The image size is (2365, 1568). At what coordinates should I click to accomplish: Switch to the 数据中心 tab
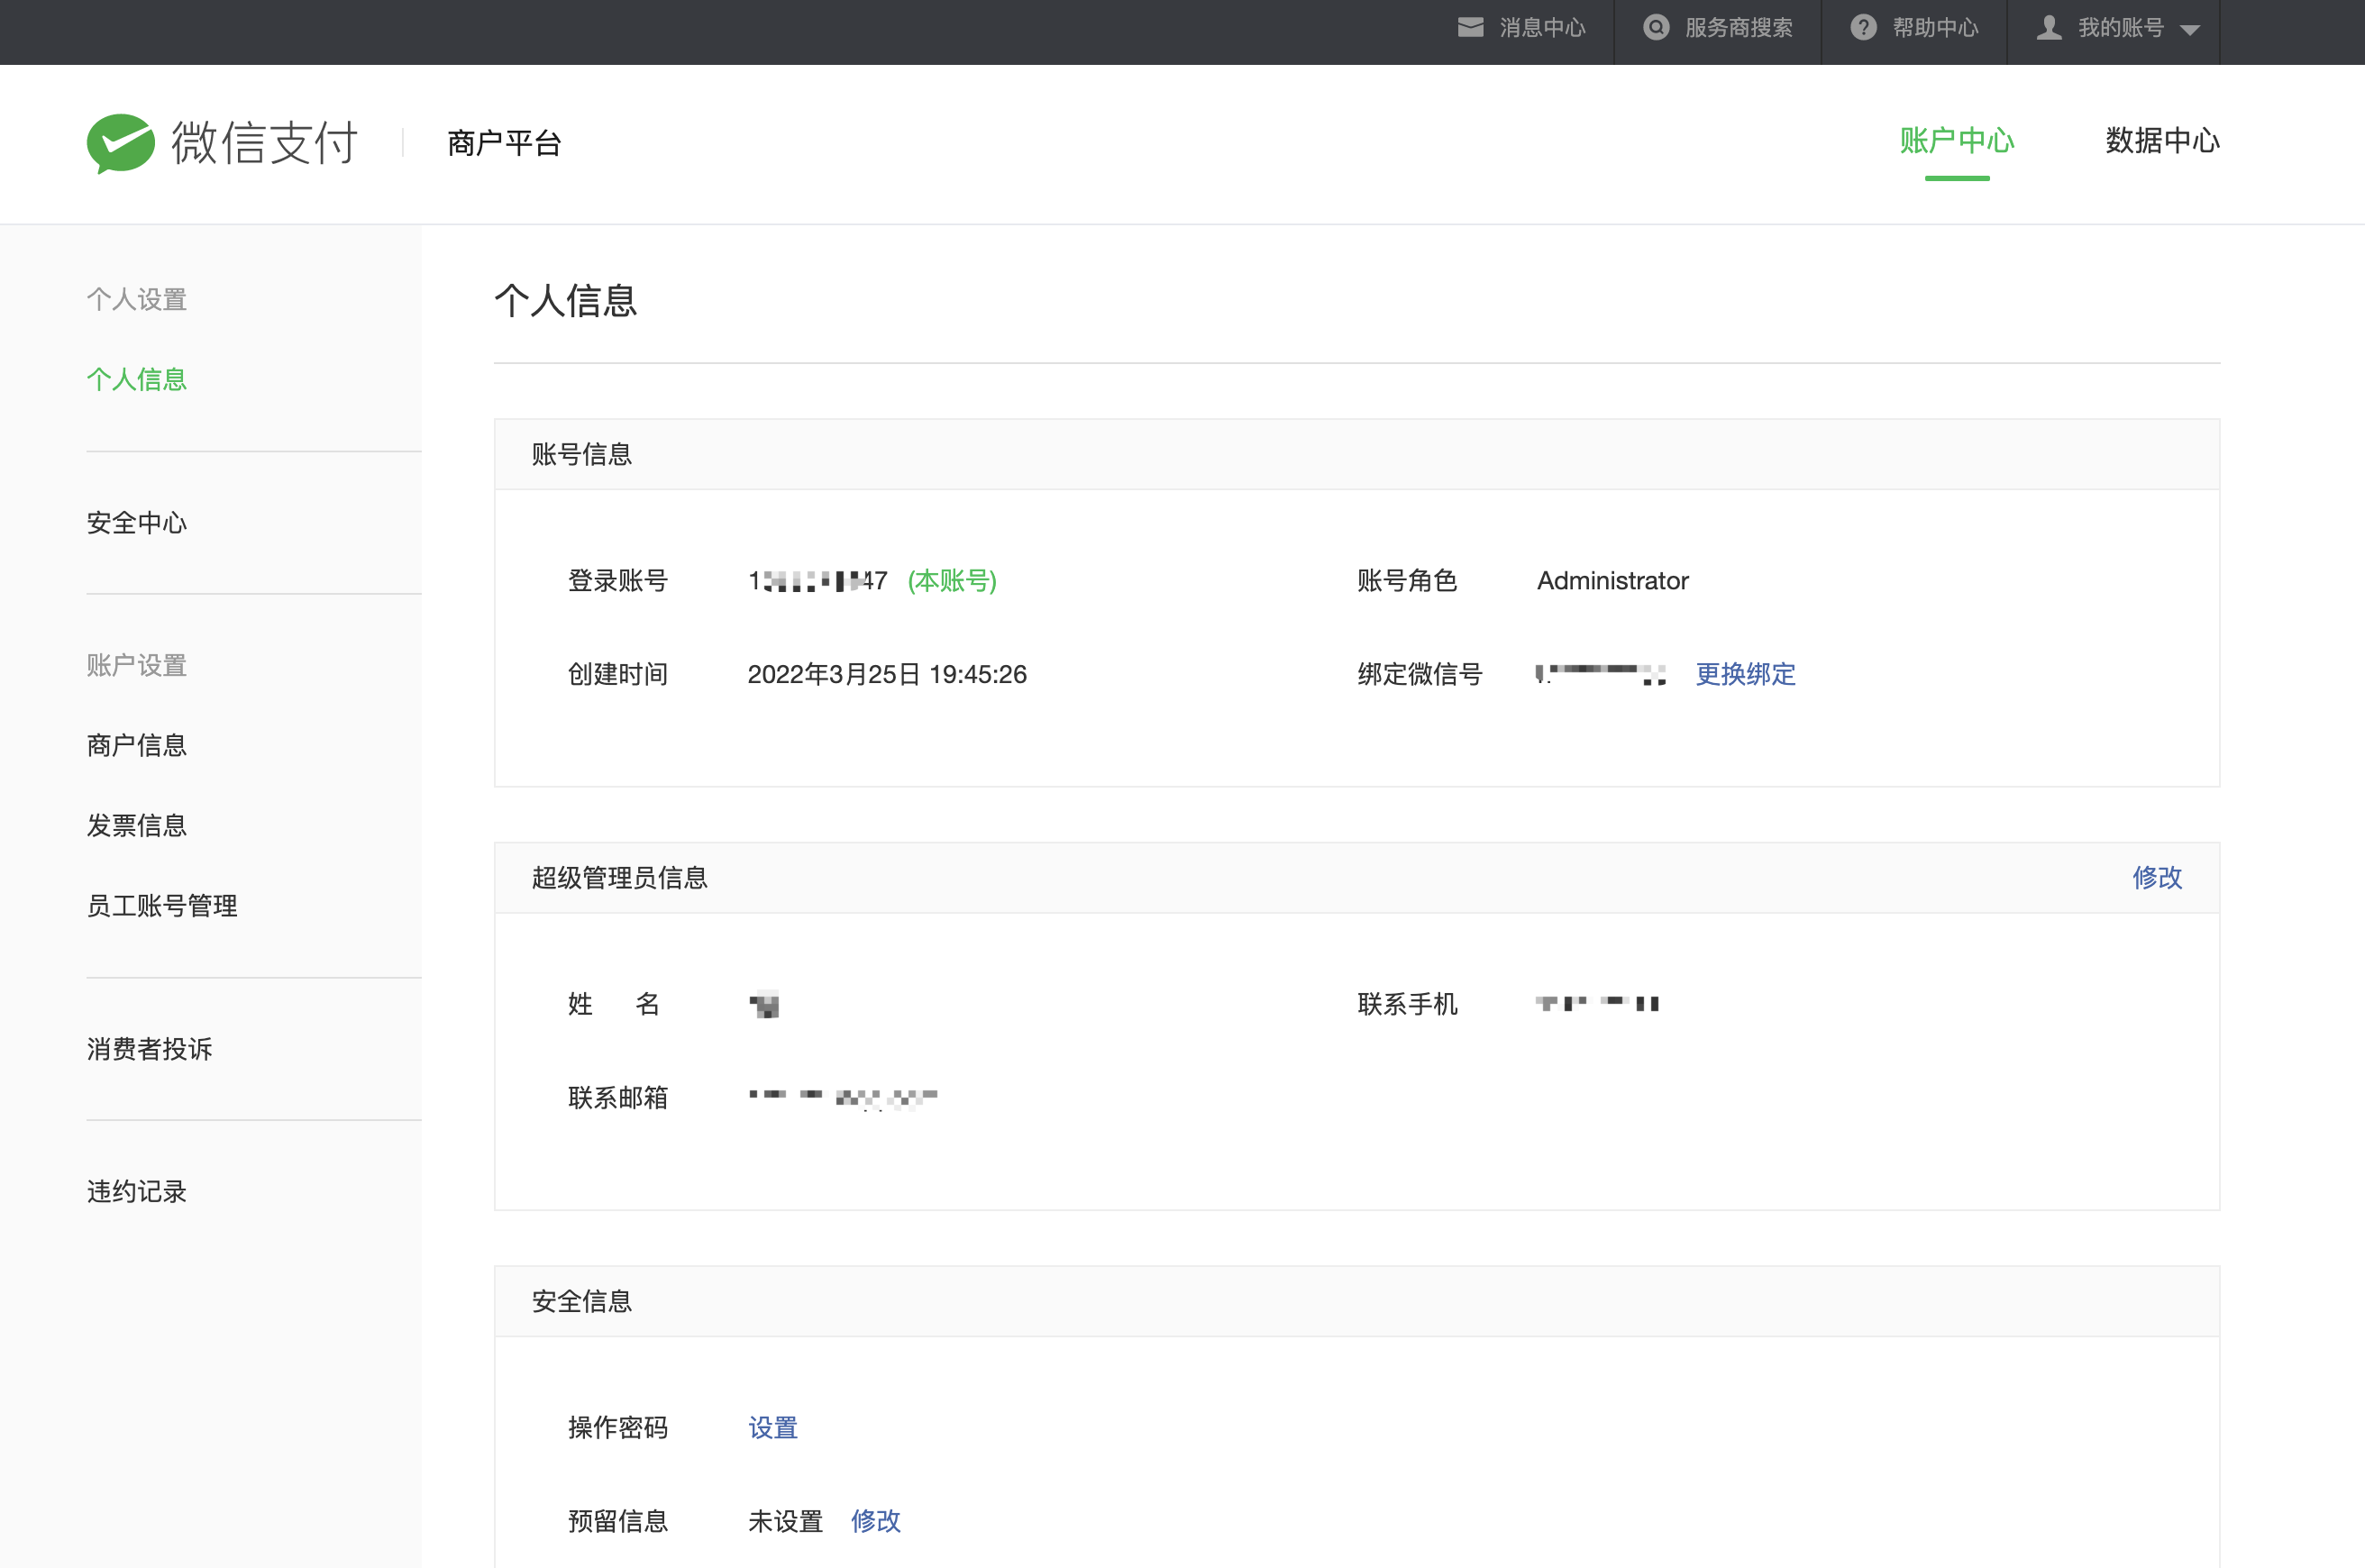pos(2162,141)
